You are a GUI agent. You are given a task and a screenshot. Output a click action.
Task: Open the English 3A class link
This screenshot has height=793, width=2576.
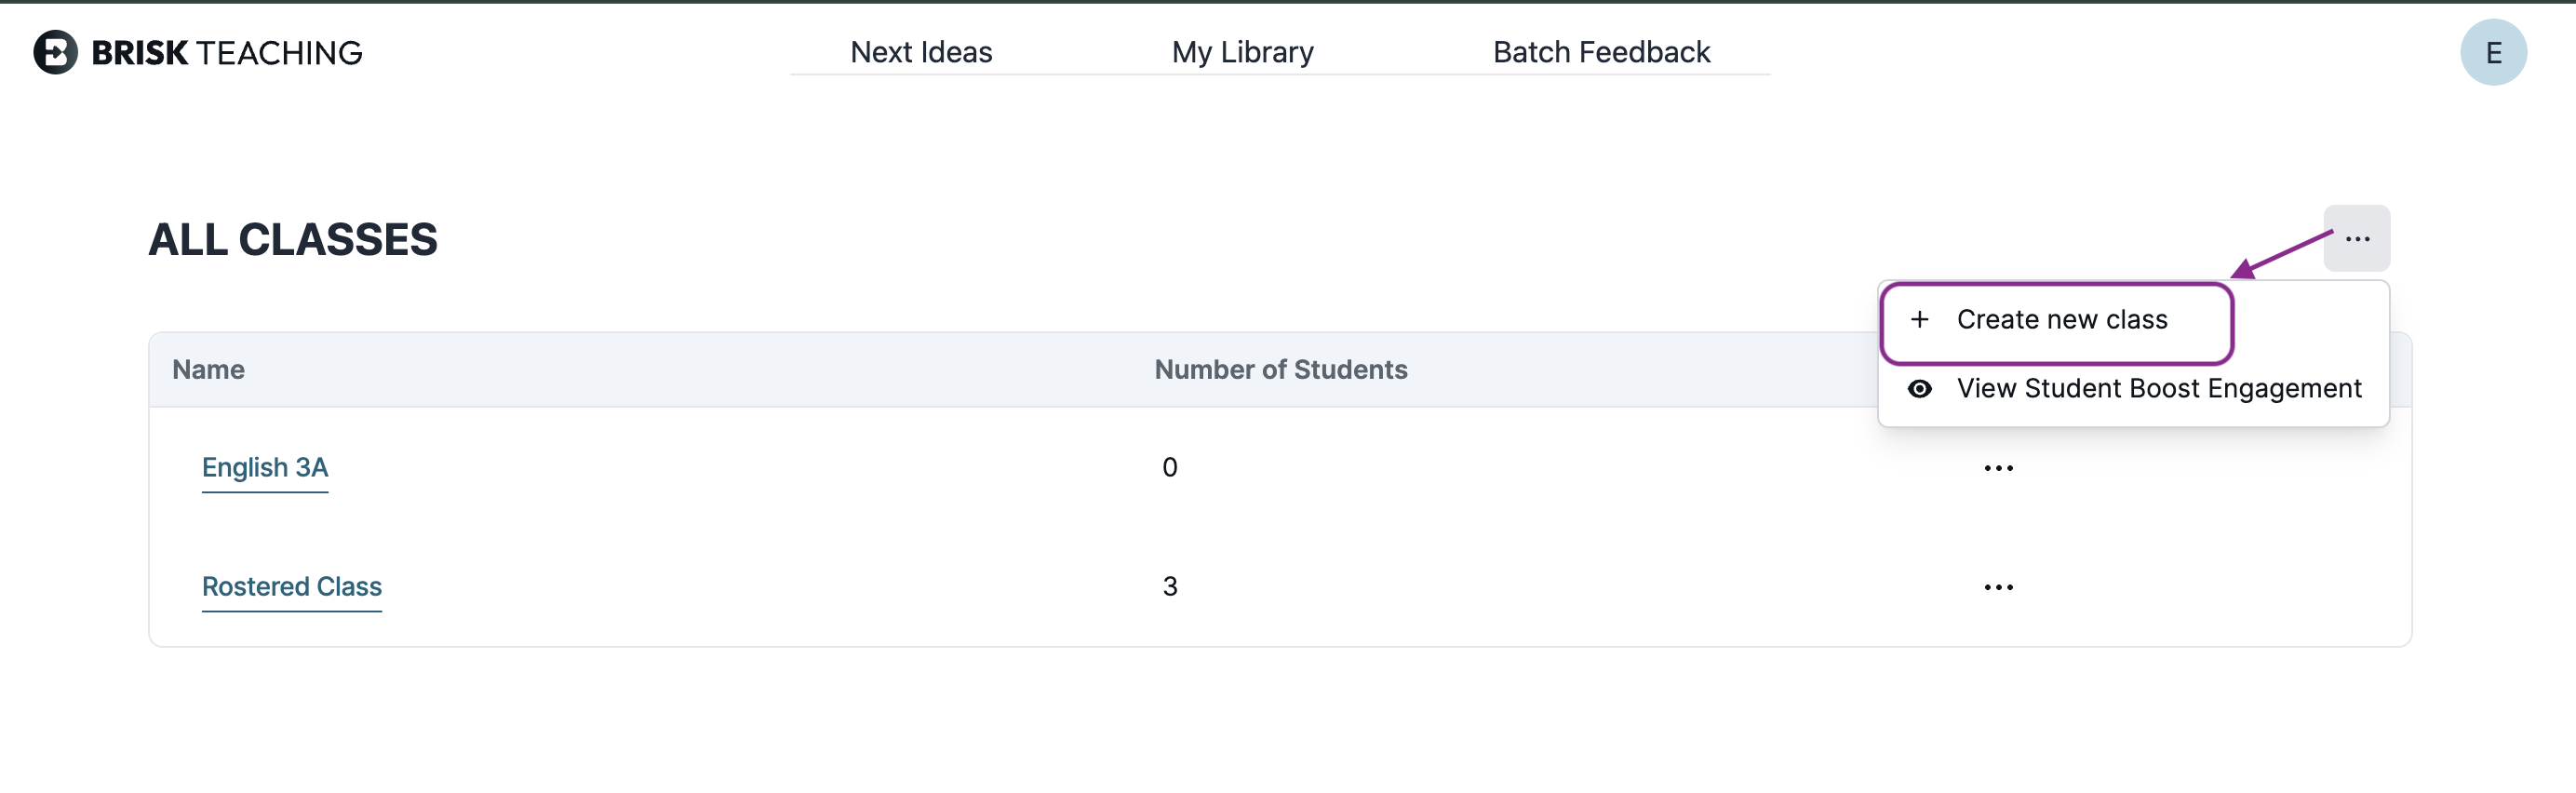264,467
